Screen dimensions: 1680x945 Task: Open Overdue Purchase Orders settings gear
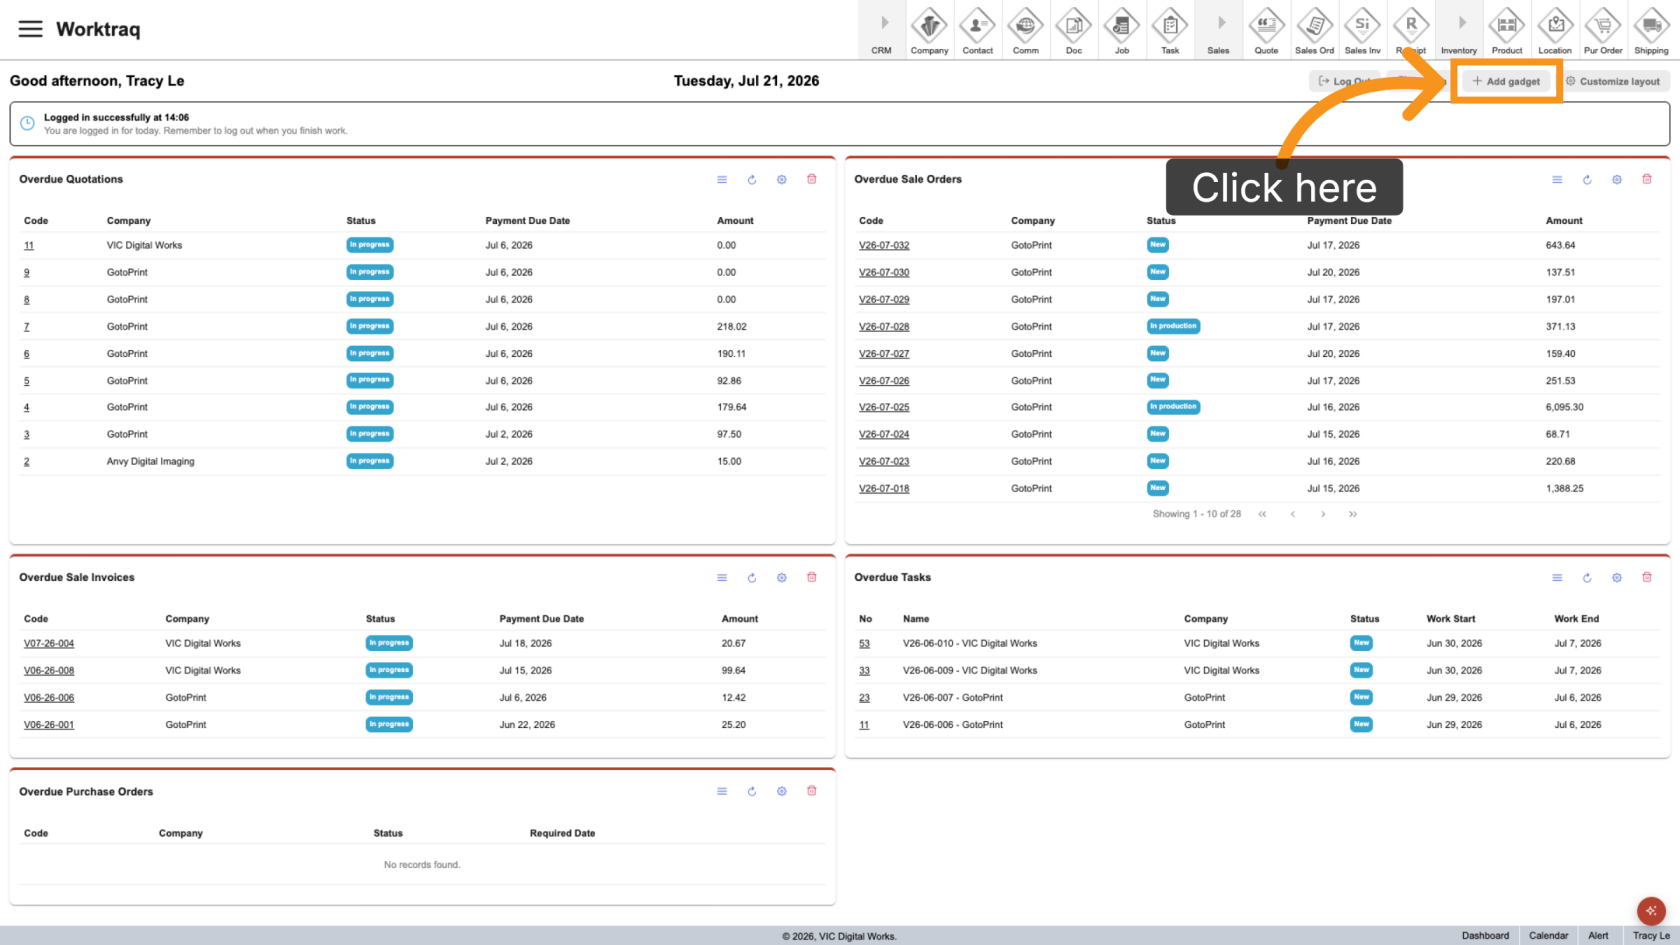pyautogui.click(x=782, y=792)
